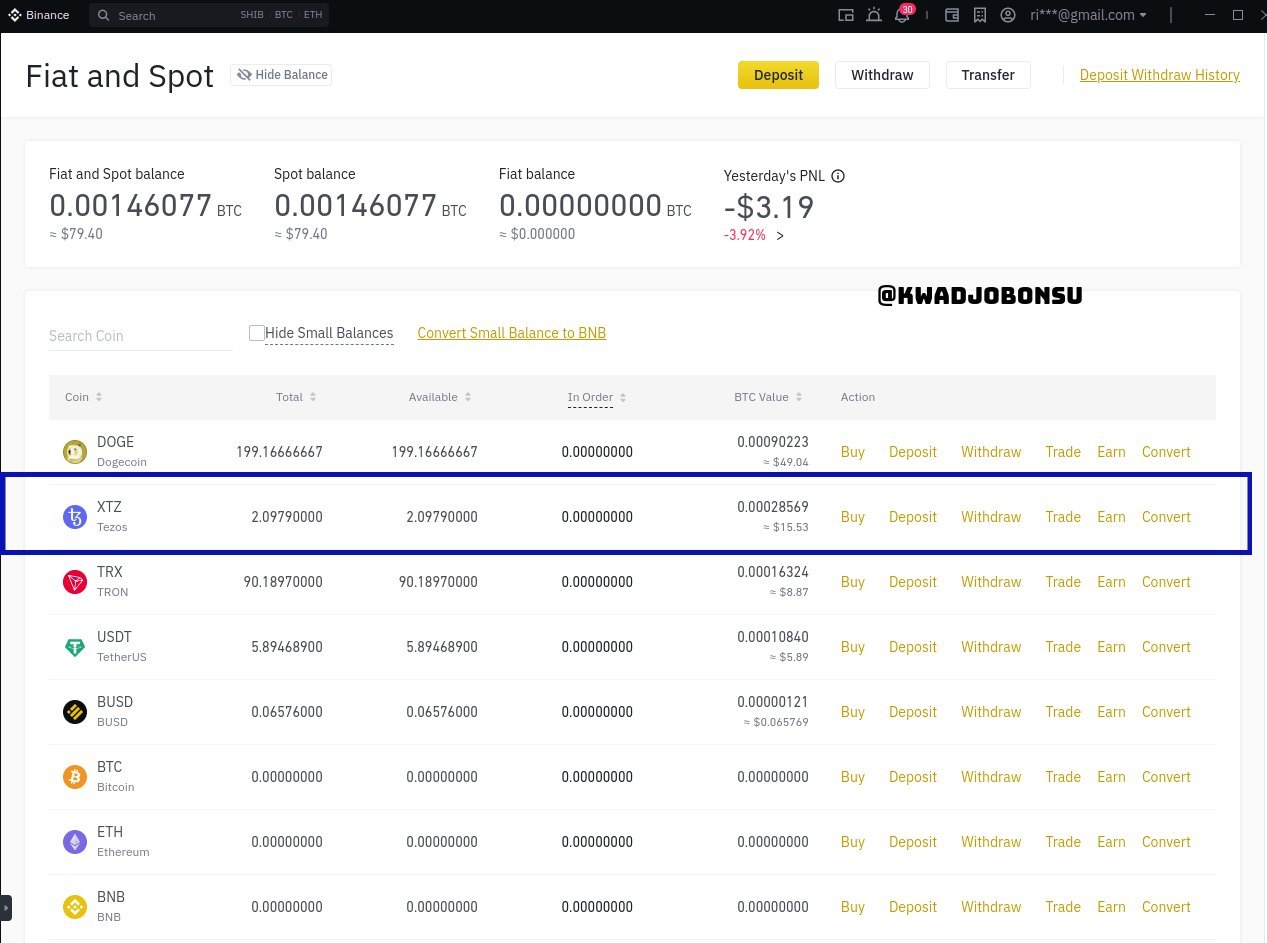Screen dimensions: 1267x943
Task: Expand Yesterday's PNL details arrow
Action: [x=780, y=236]
